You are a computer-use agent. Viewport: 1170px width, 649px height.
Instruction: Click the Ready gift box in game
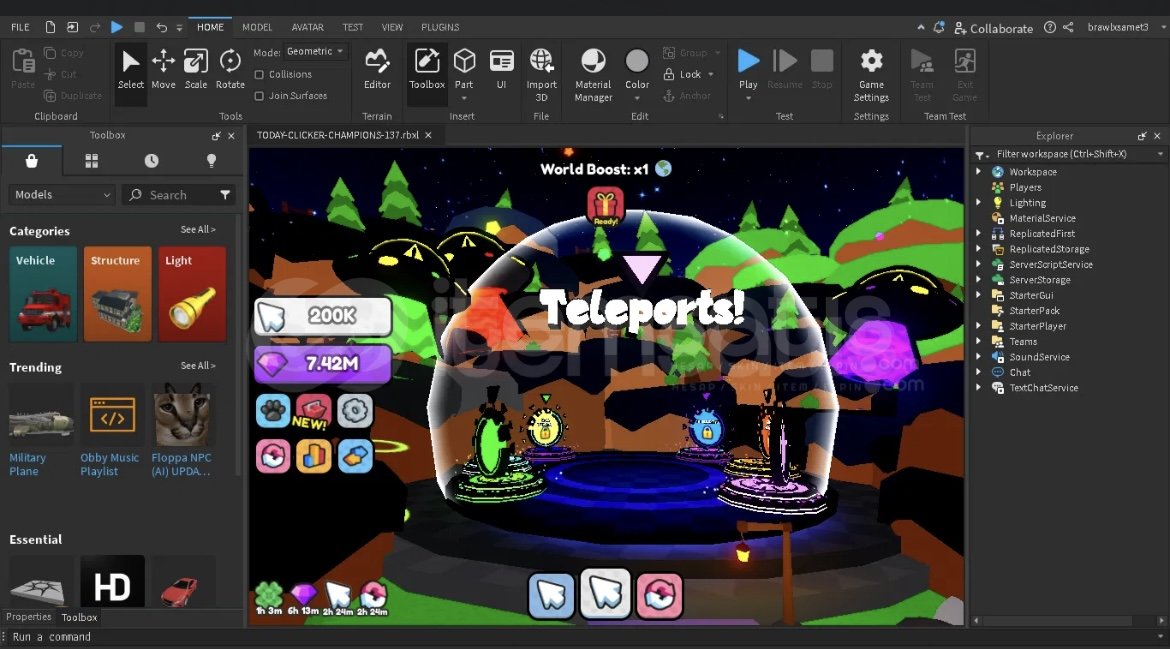(x=605, y=206)
